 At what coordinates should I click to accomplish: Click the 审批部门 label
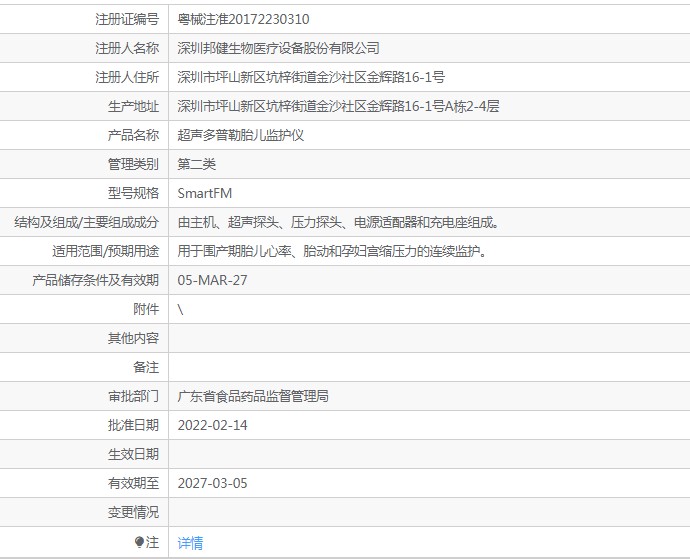click(x=133, y=396)
